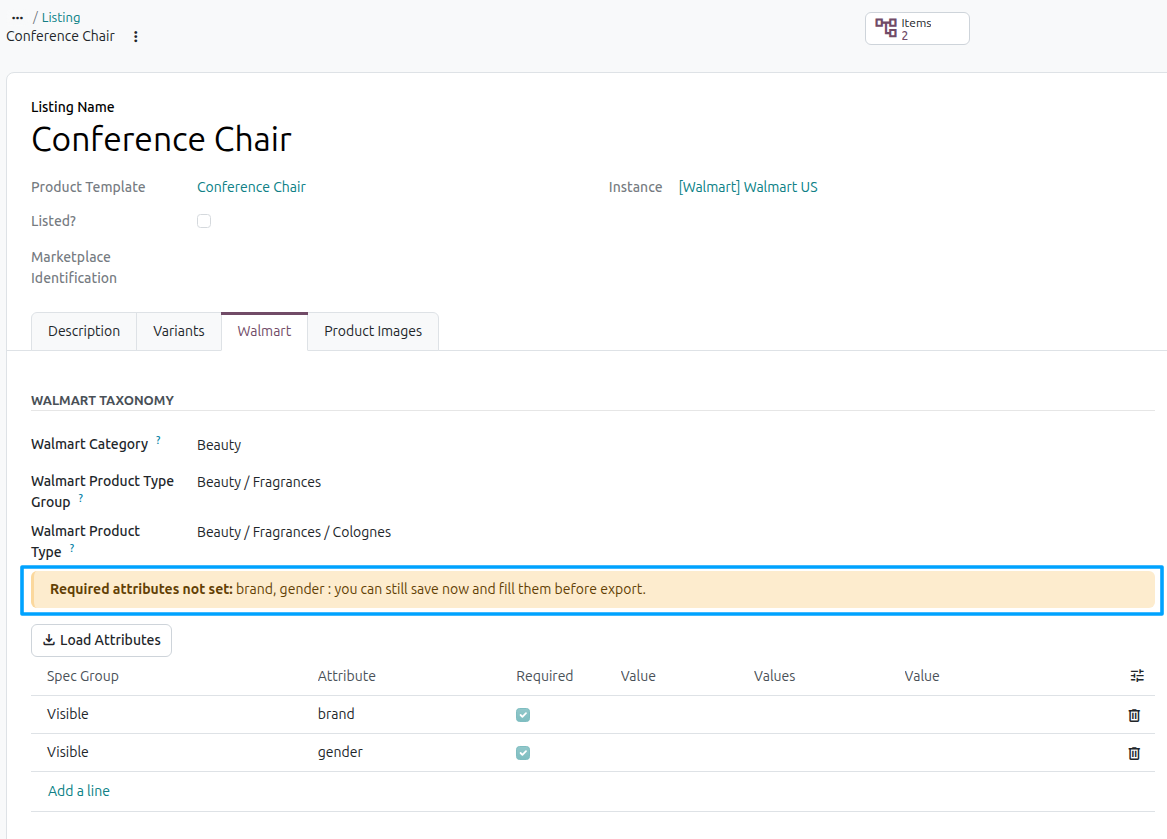Sort by the Values column header
The height and width of the screenshot is (839, 1167).
775,676
